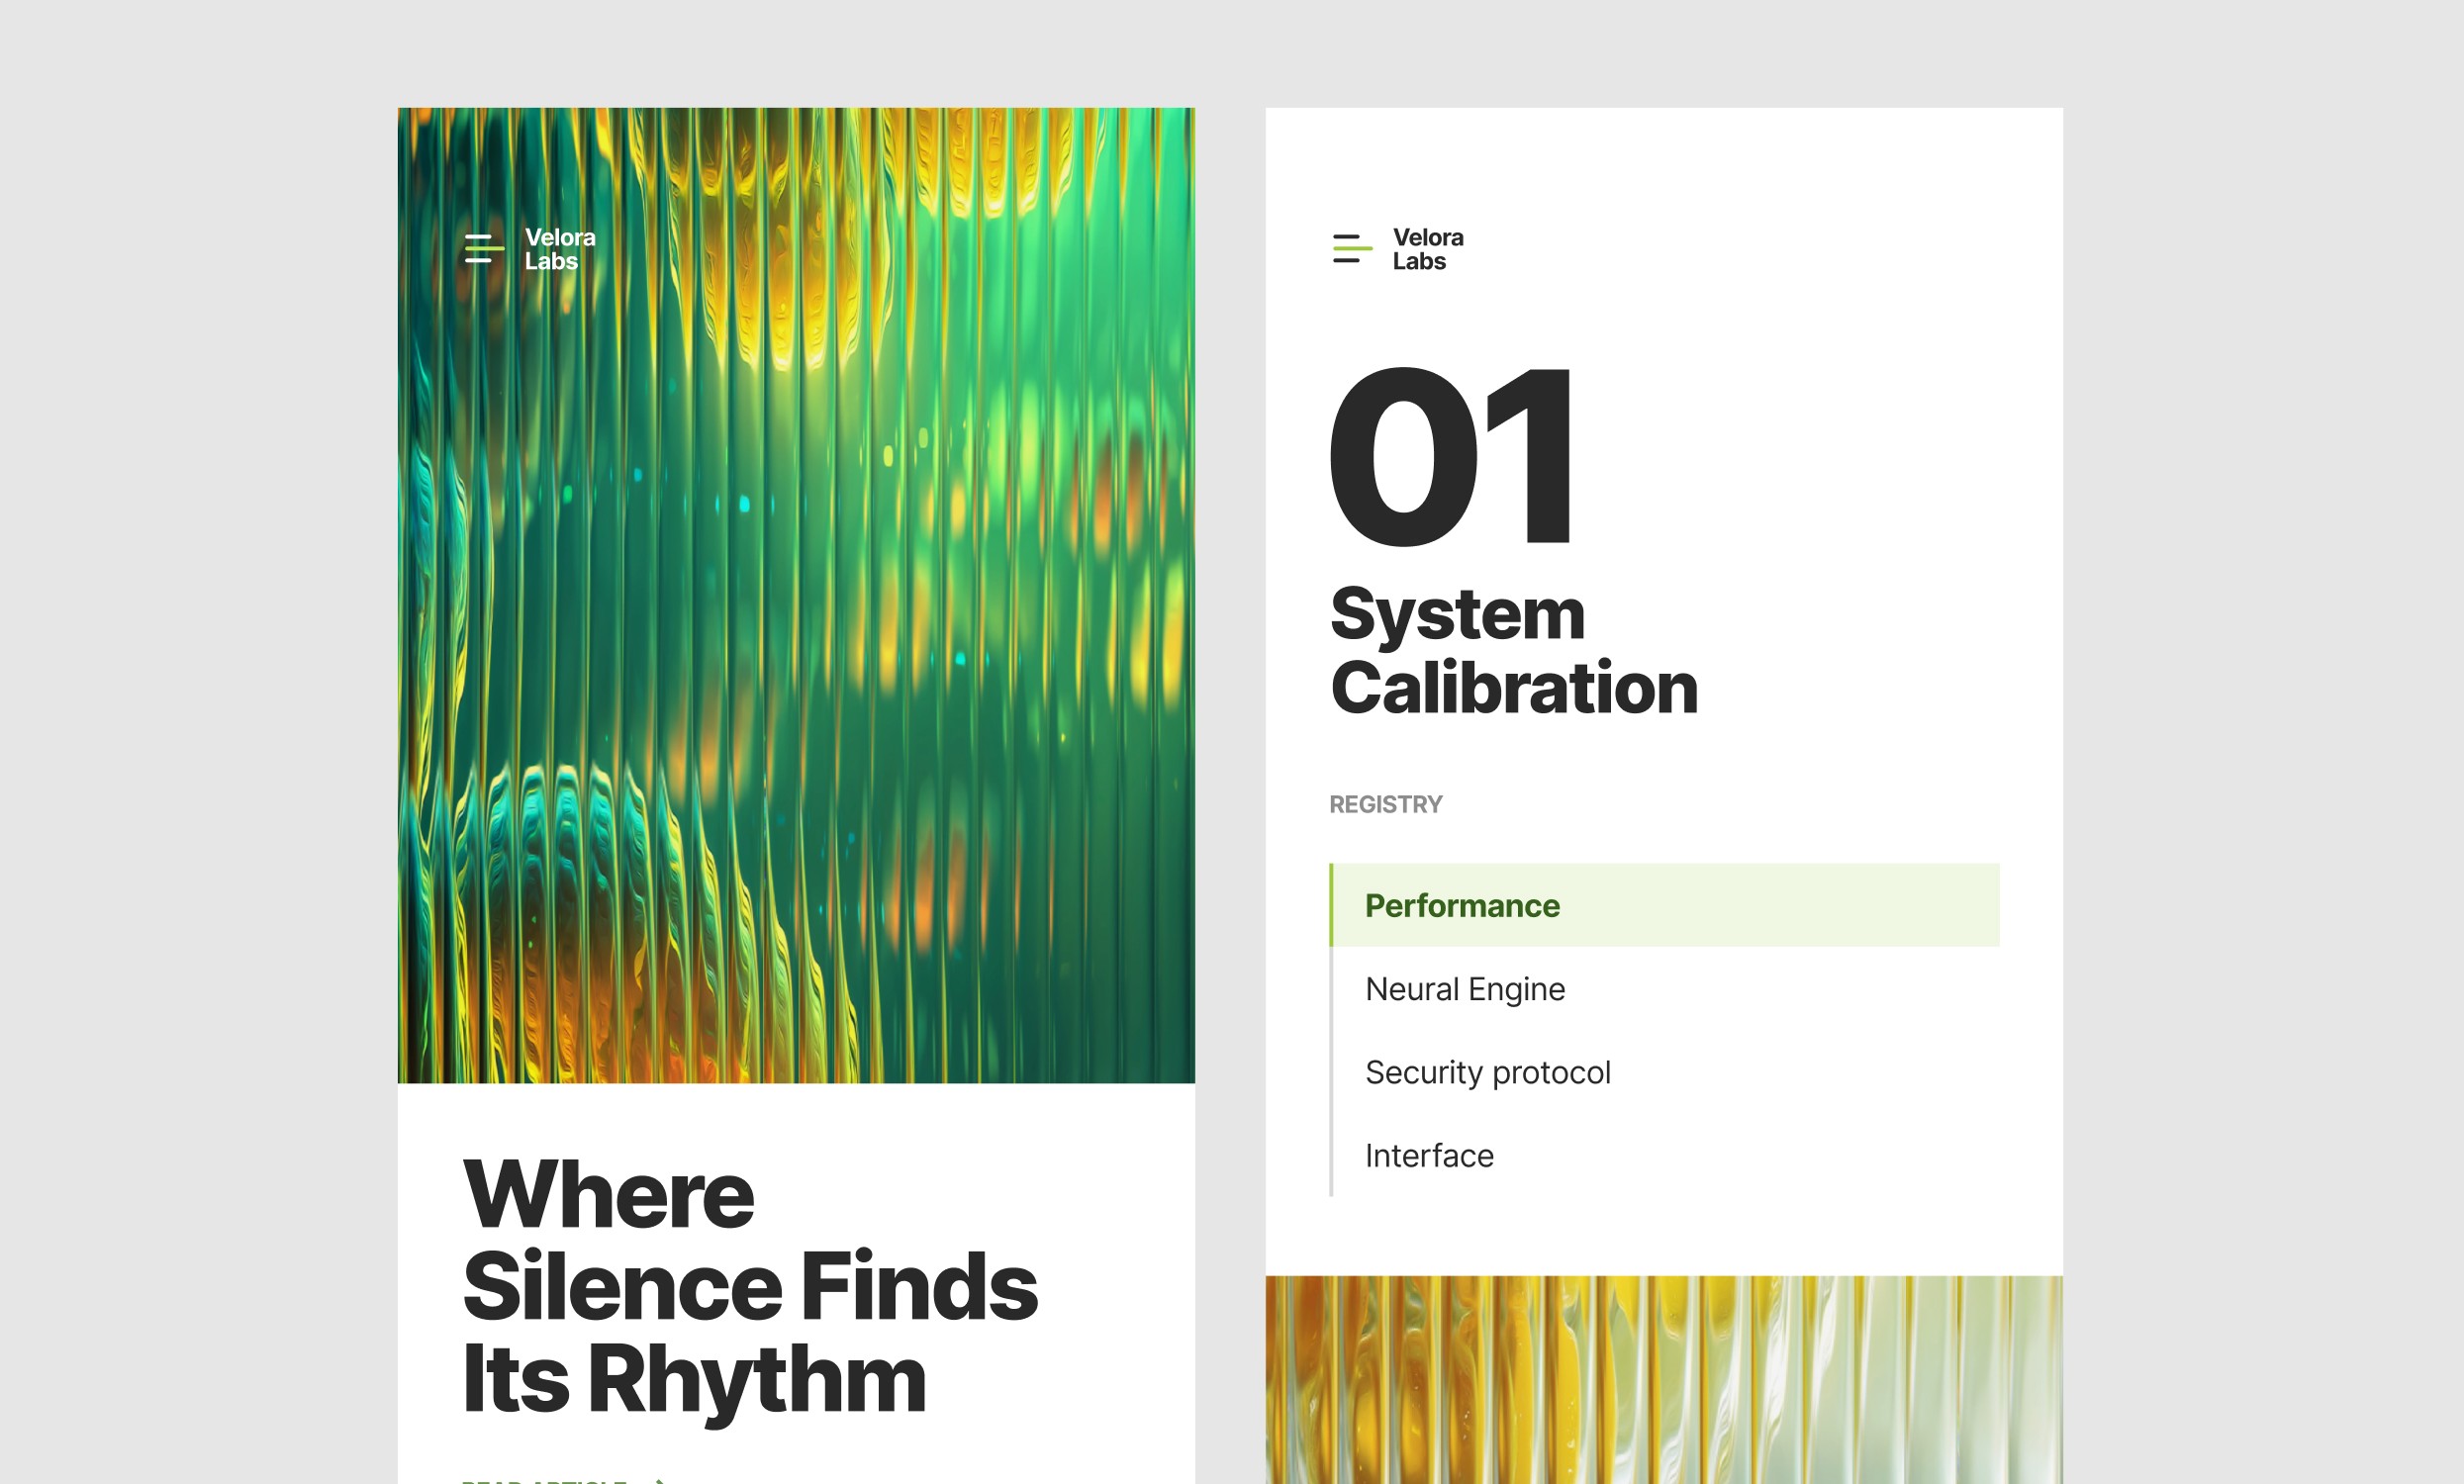The image size is (2464, 1484).
Task: Select the Security protocol registry item
Action: [x=1664, y=1072]
